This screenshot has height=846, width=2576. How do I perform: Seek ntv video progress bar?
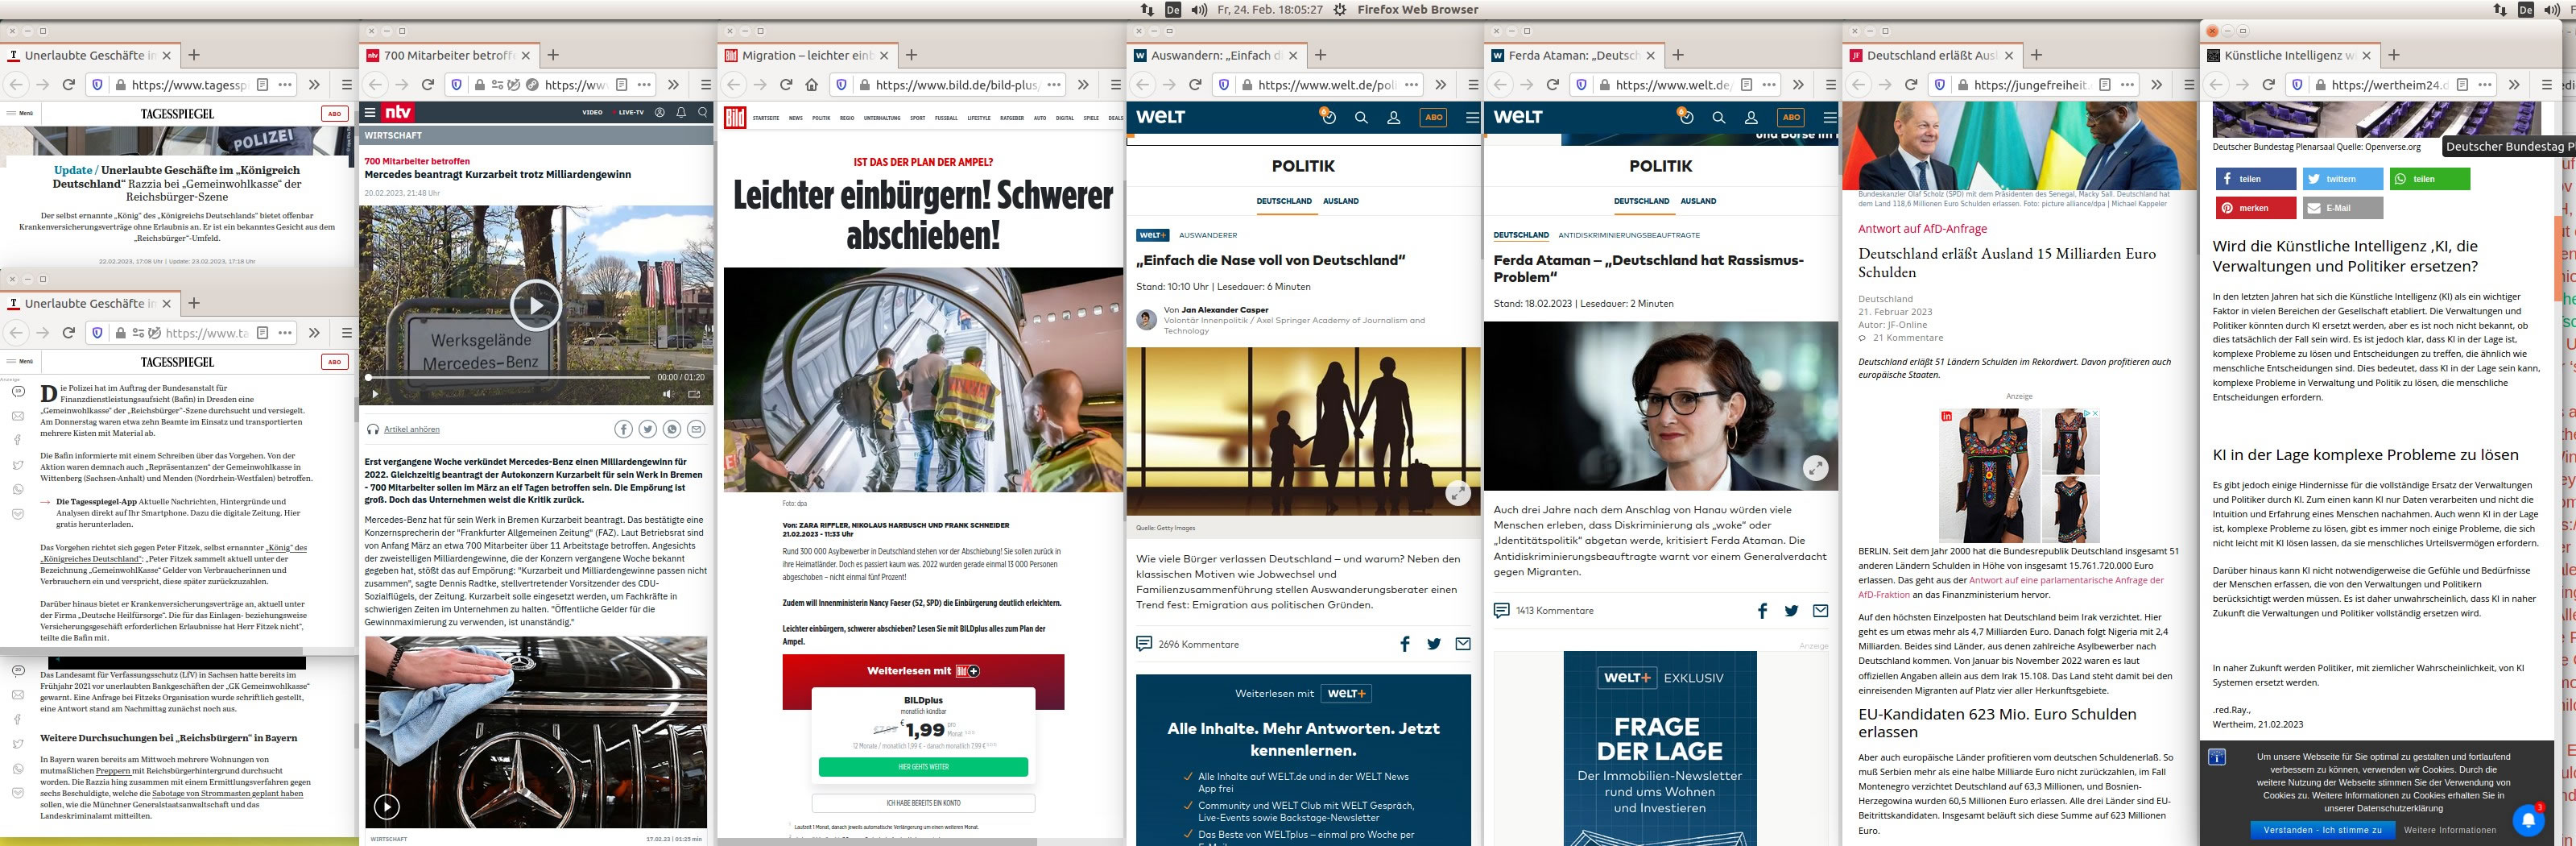[x=509, y=378]
